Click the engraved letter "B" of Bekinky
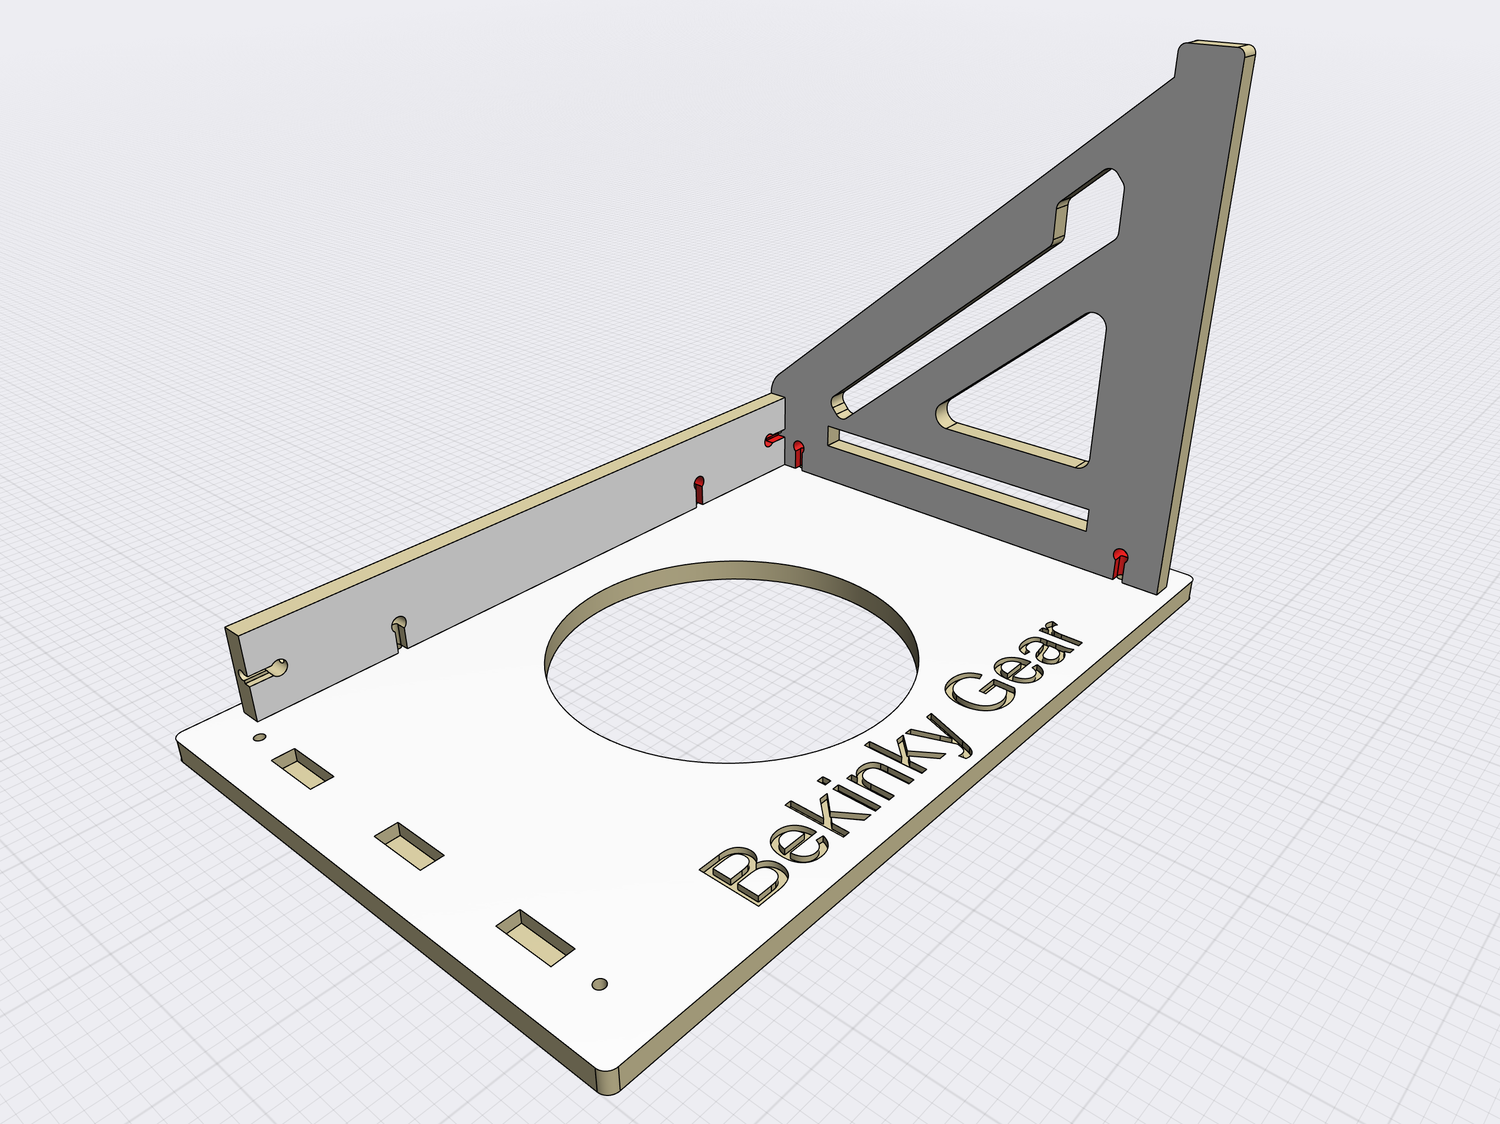Image resolution: width=1500 pixels, height=1124 pixels. click(745, 874)
